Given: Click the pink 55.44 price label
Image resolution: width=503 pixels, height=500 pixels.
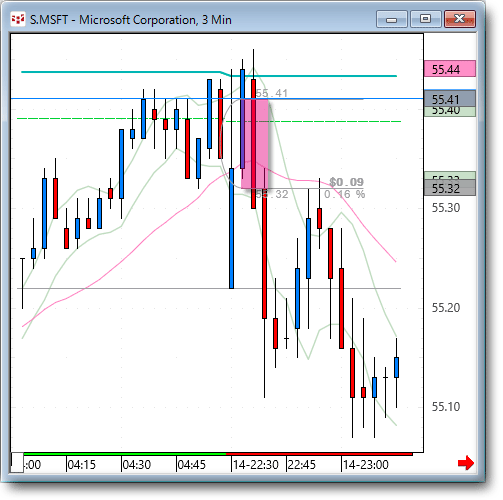Looking at the screenshot, I should (450, 69).
